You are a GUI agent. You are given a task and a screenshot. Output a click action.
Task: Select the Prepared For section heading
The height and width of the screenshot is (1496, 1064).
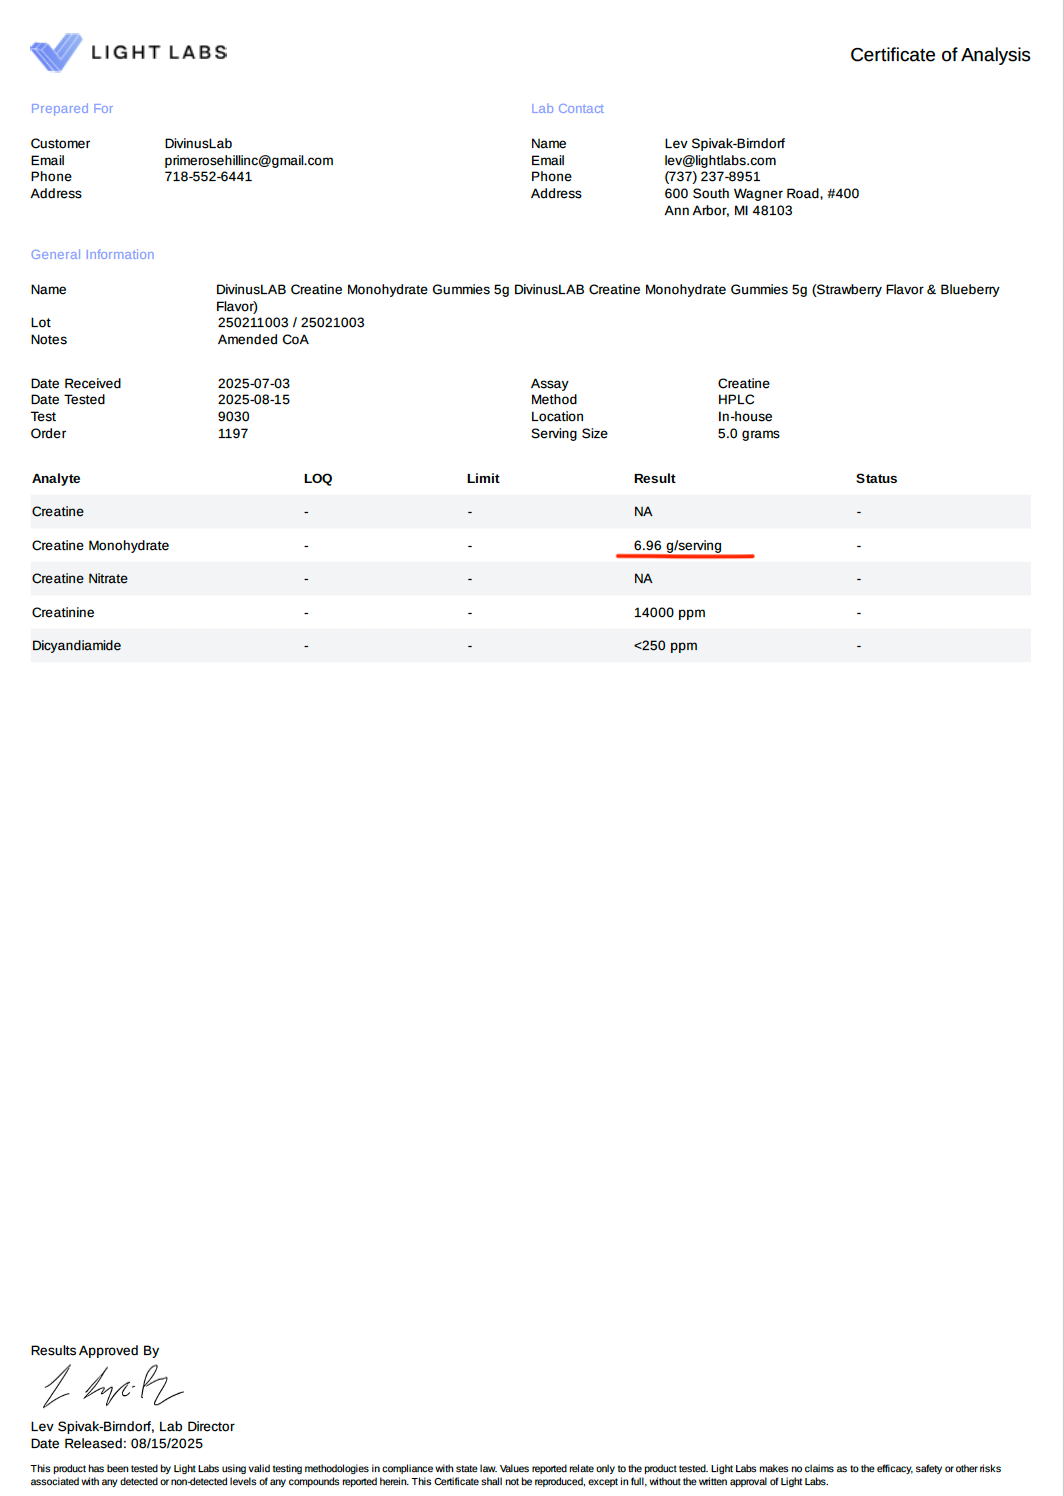coord(72,109)
